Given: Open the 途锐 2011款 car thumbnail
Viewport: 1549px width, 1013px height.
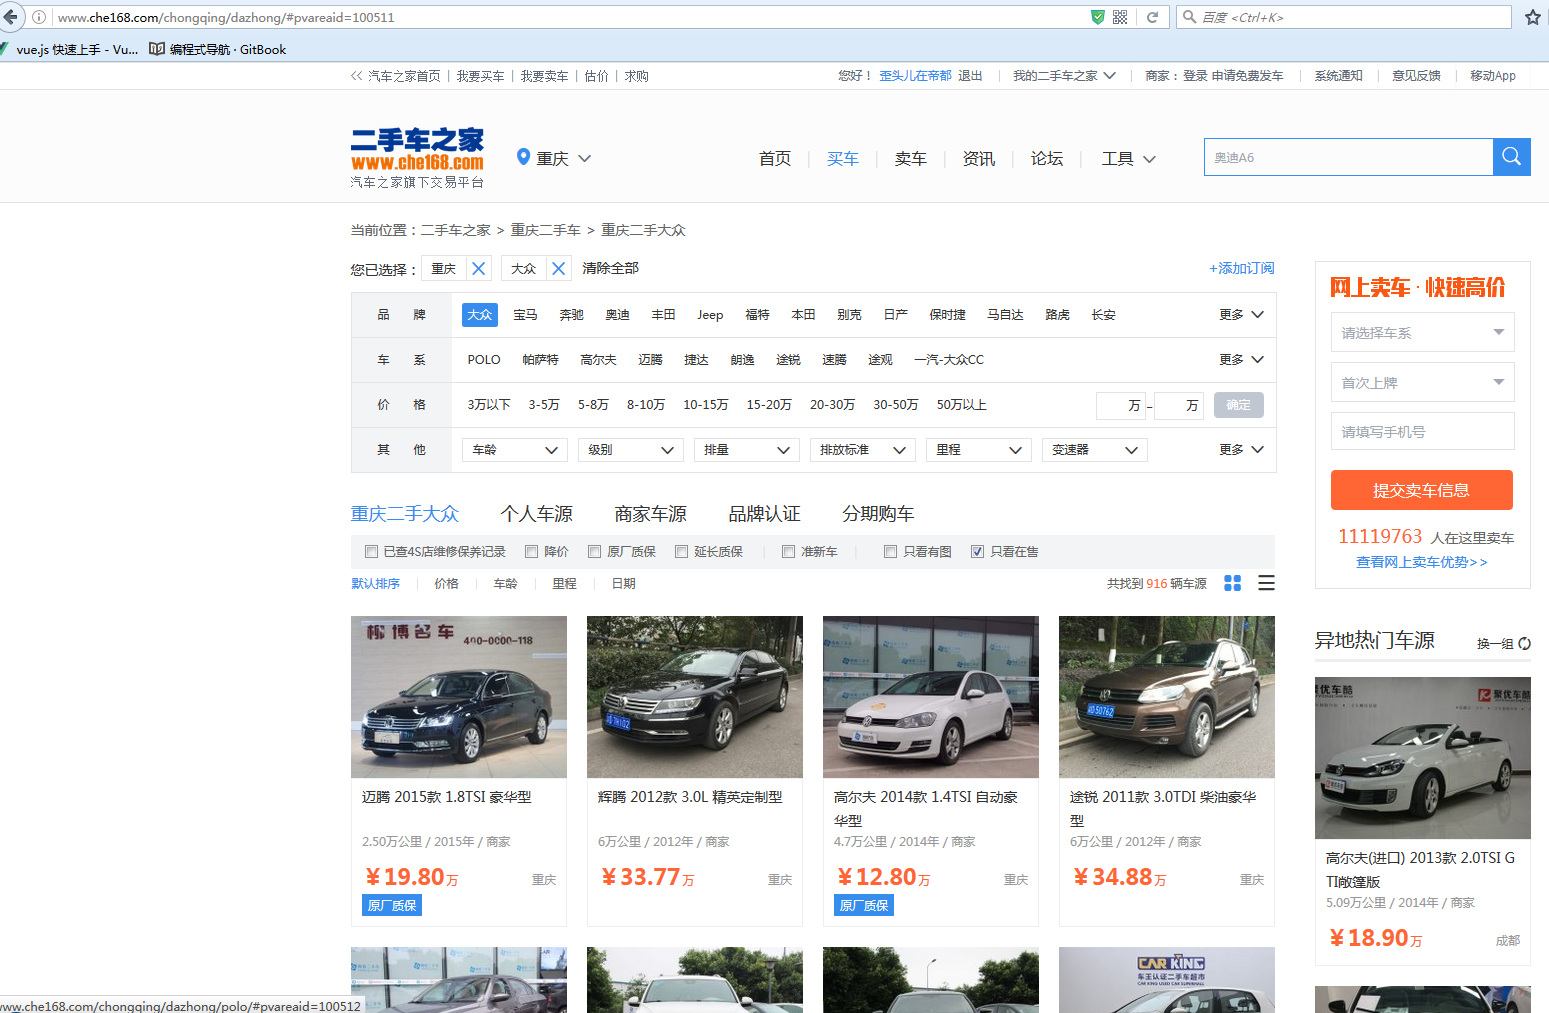Looking at the screenshot, I should (x=1167, y=697).
